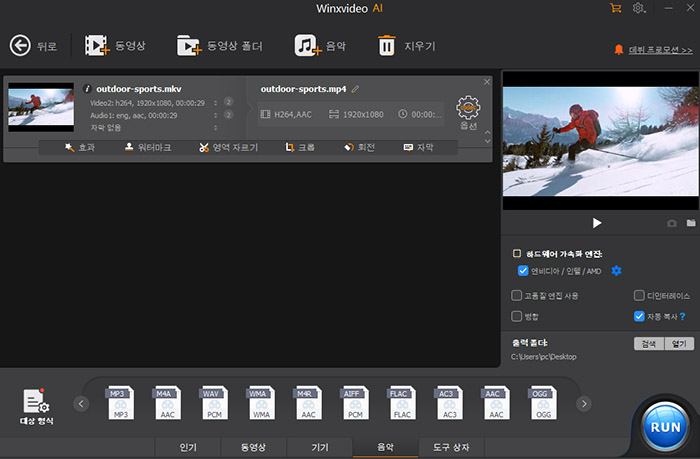Screen dimensions: 700x459
Task: Open 자동 복사 help question mark
Action: click(x=682, y=317)
